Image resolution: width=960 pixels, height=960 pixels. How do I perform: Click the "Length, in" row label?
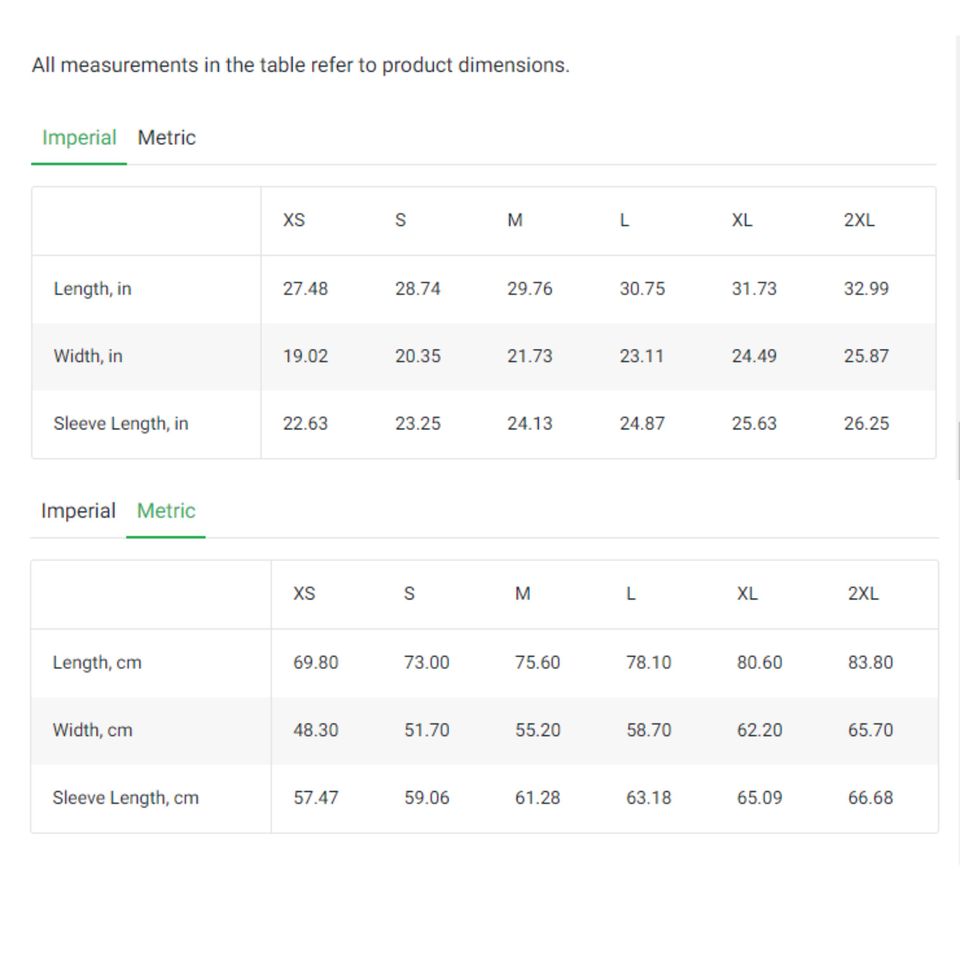pos(92,289)
